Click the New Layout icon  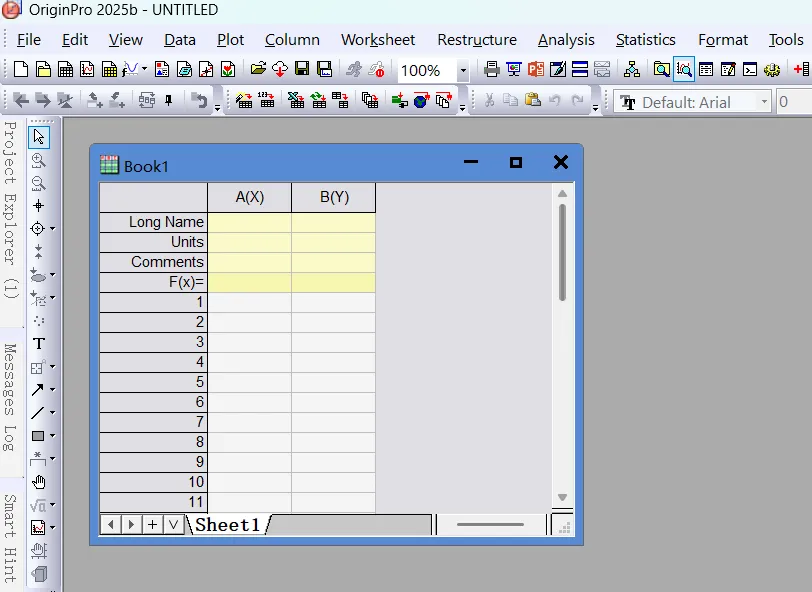(x=162, y=69)
